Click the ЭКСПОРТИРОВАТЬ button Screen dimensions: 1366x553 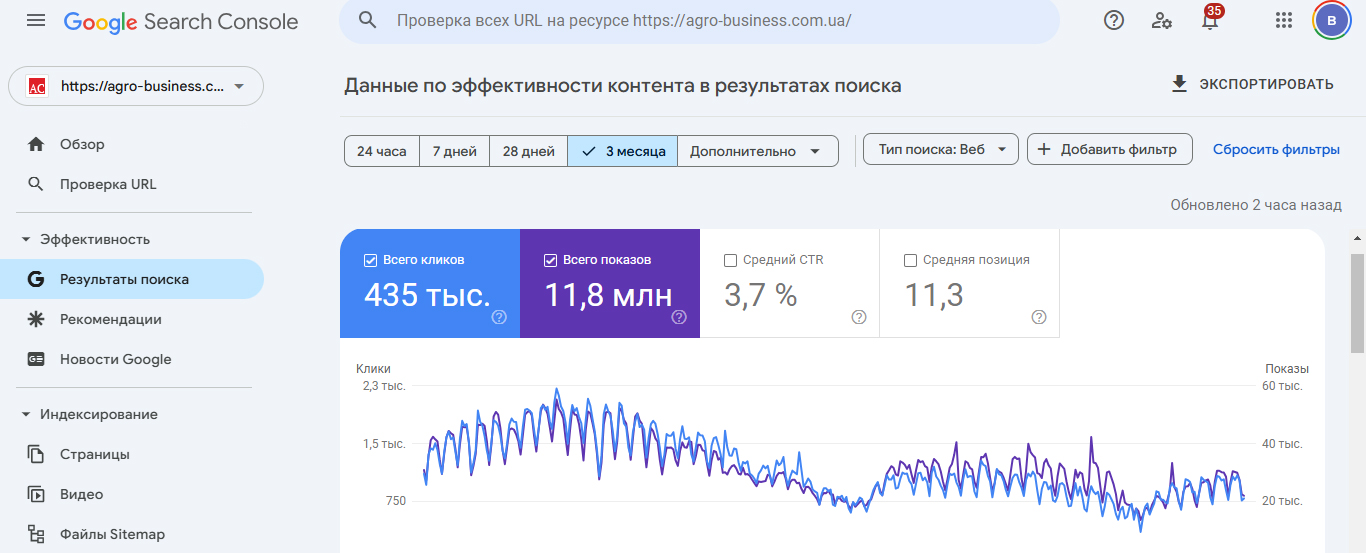click(x=1252, y=84)
